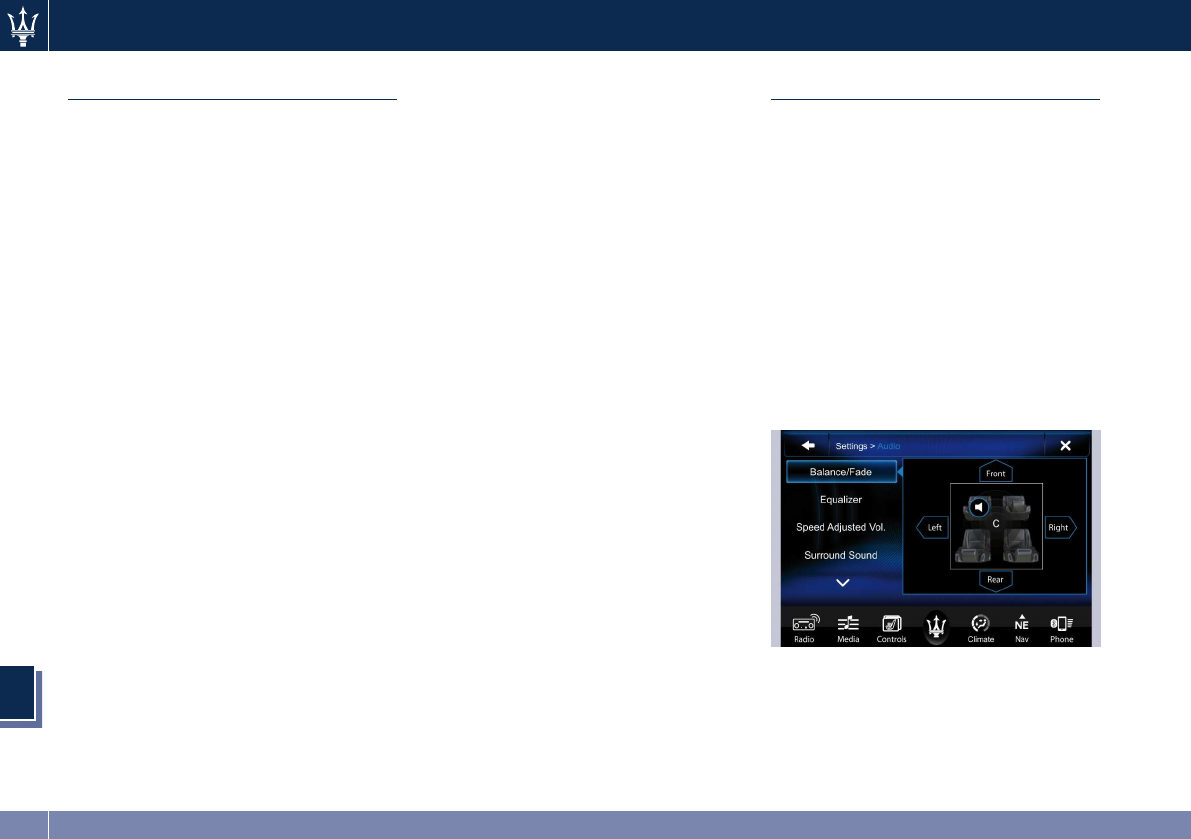Open the Climate screen
1191x839 pixels.
coord(981,629)
